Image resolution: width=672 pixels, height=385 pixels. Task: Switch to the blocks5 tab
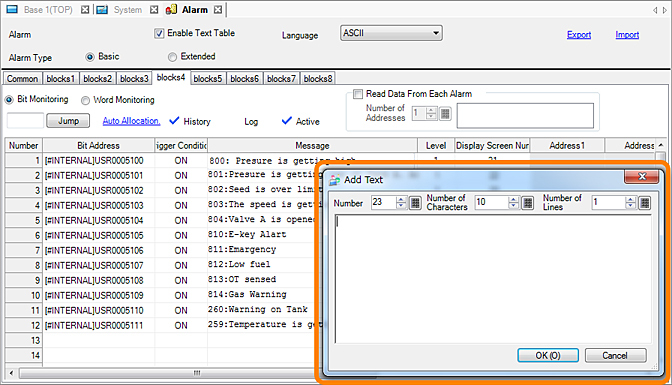207,79
